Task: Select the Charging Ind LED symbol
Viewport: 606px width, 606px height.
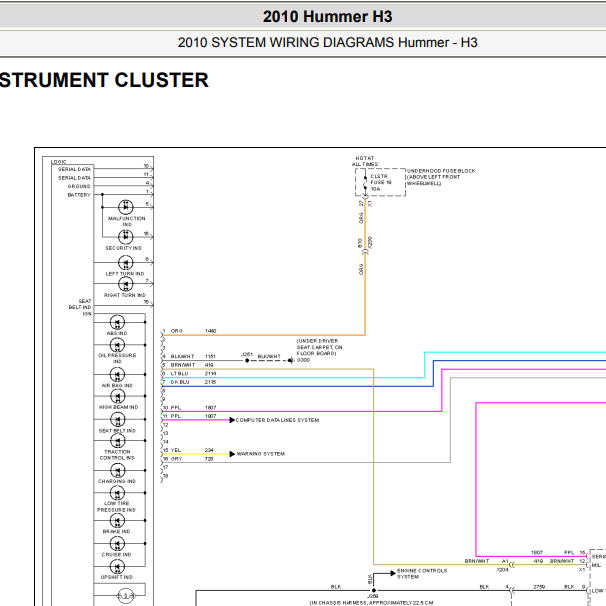Action: (x=117, y=470)
